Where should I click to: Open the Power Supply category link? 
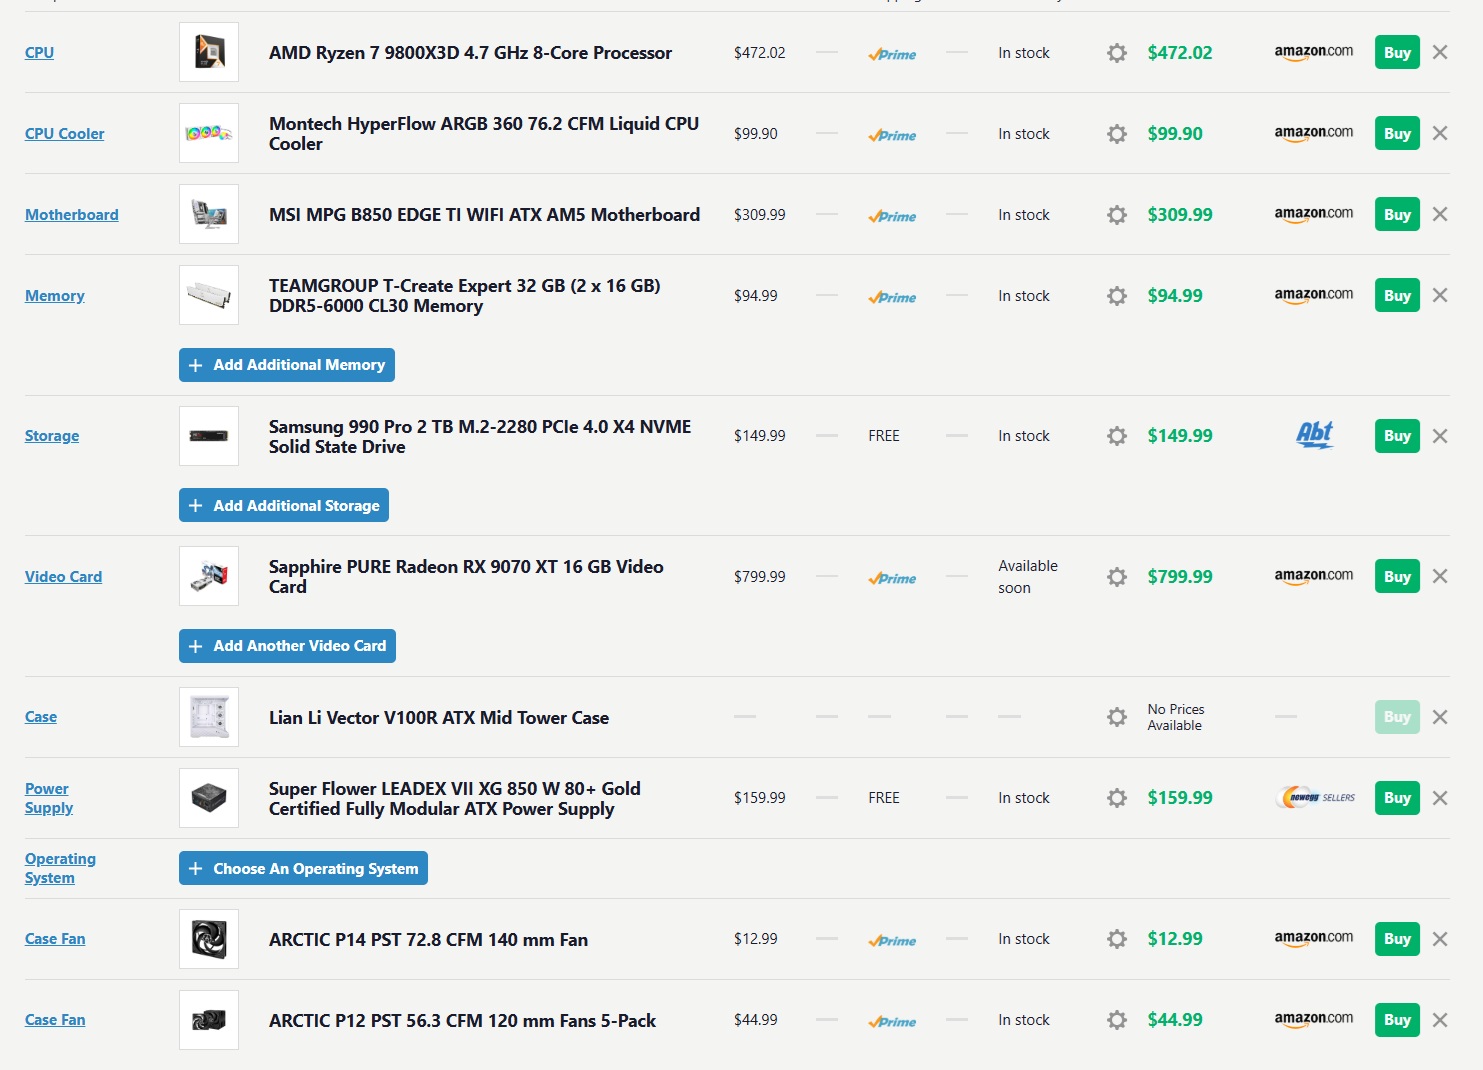48,798
